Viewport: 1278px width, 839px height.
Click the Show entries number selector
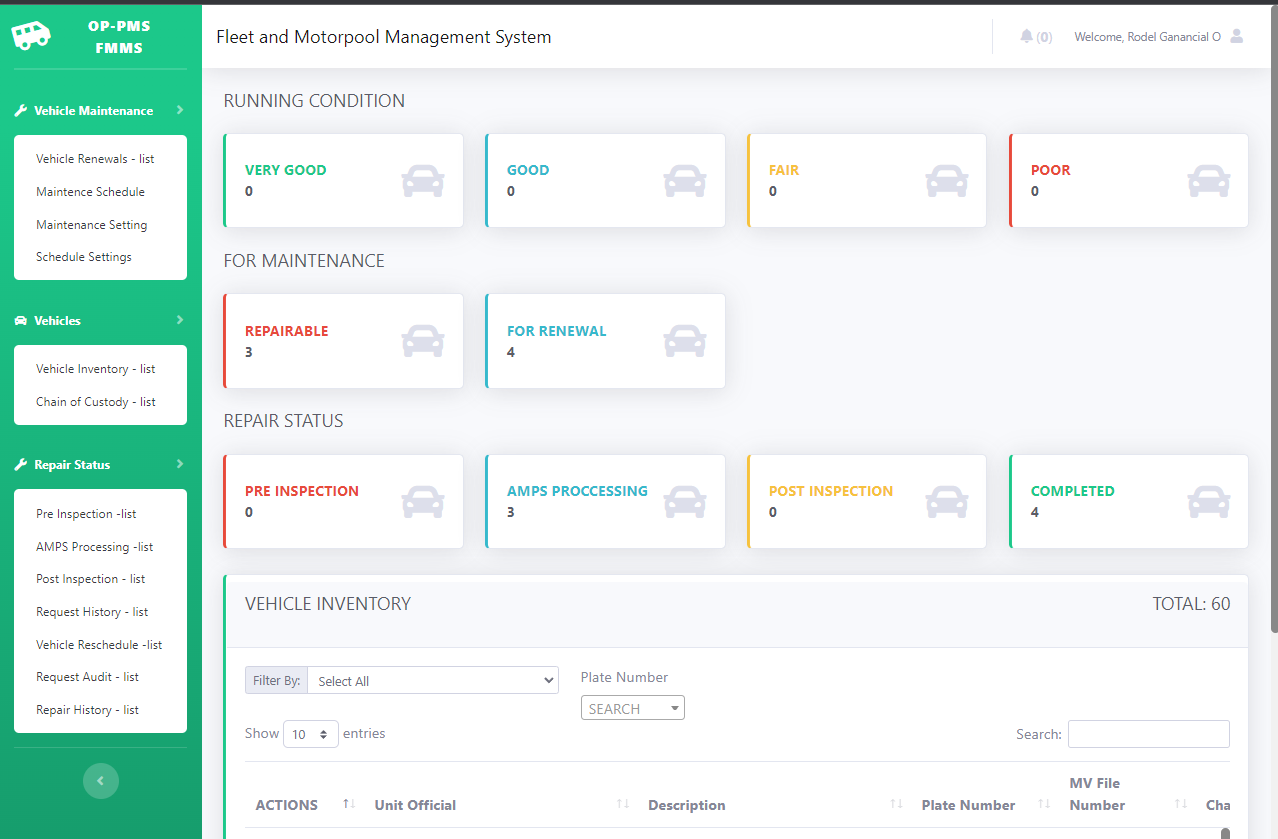pos(311,734)
